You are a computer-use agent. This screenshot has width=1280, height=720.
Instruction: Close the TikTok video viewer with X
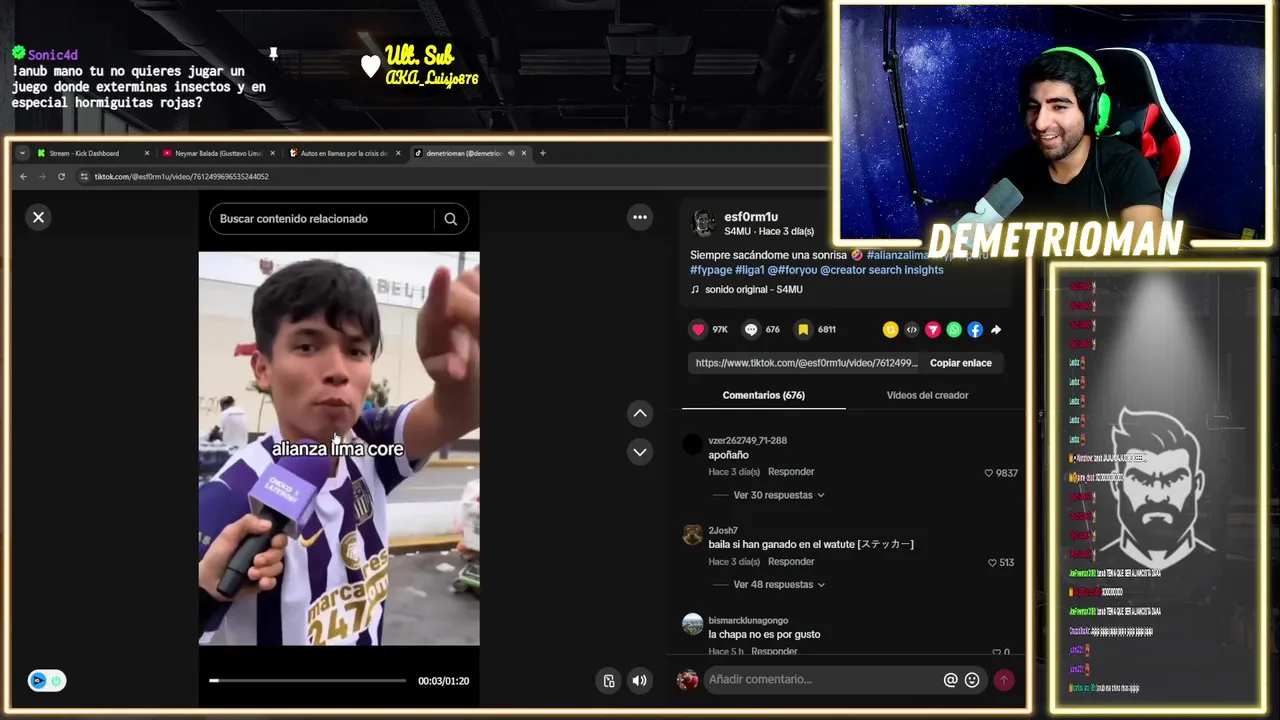(x=38, y=217)
